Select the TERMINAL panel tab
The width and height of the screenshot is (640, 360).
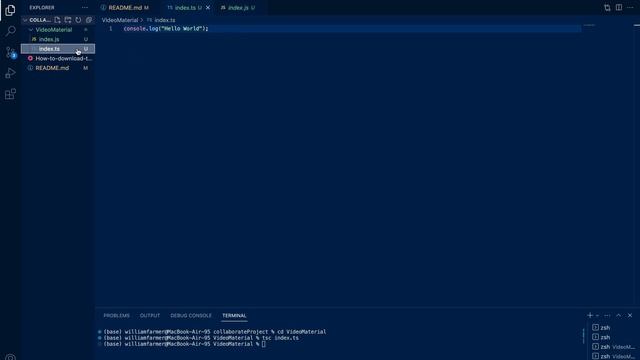(x=234, y=316)
